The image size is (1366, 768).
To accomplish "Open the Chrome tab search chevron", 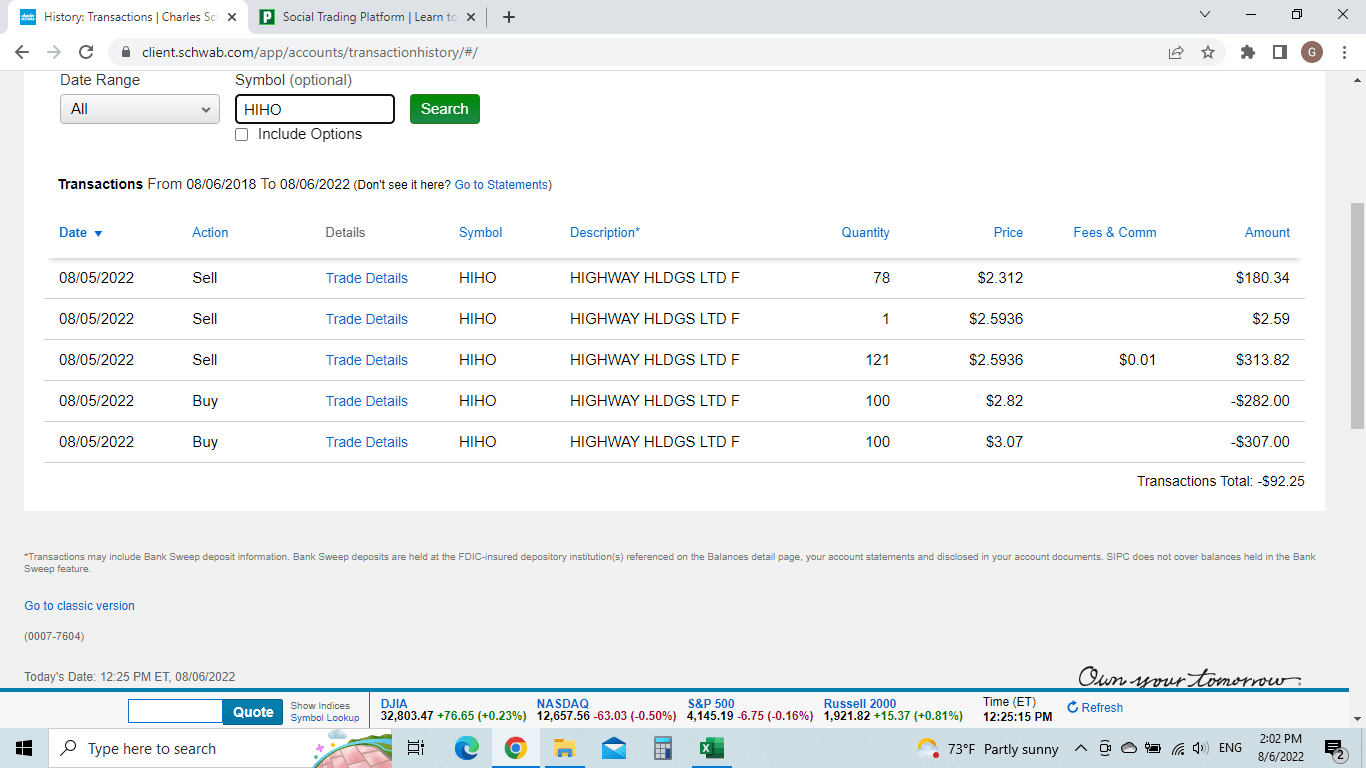I will 1204,16.
